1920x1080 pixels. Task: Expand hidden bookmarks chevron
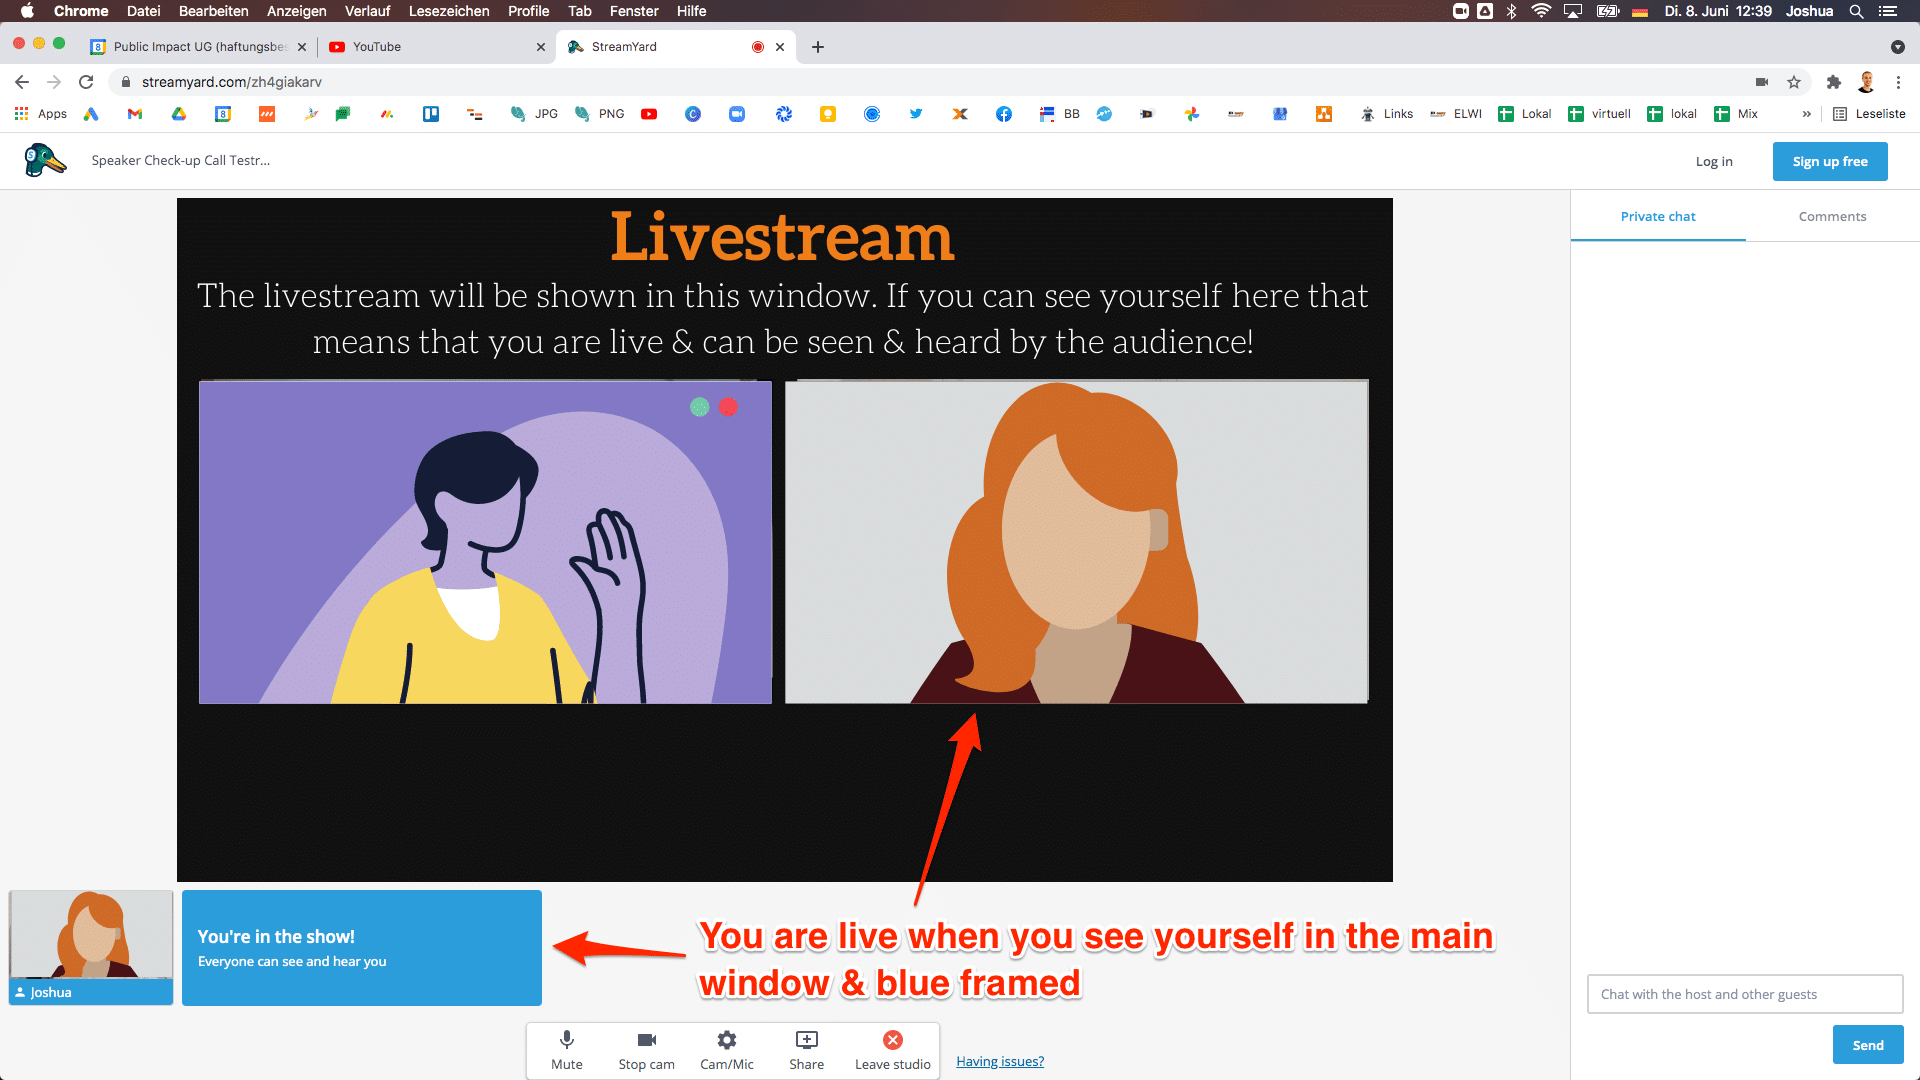(1806, 114)
